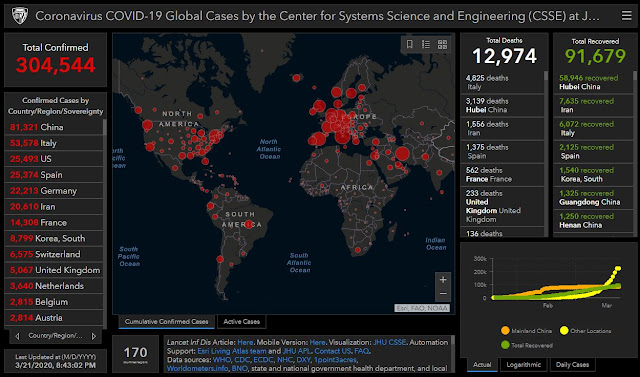Click the 1,375 deaths Spain entry

coord(502,151)
